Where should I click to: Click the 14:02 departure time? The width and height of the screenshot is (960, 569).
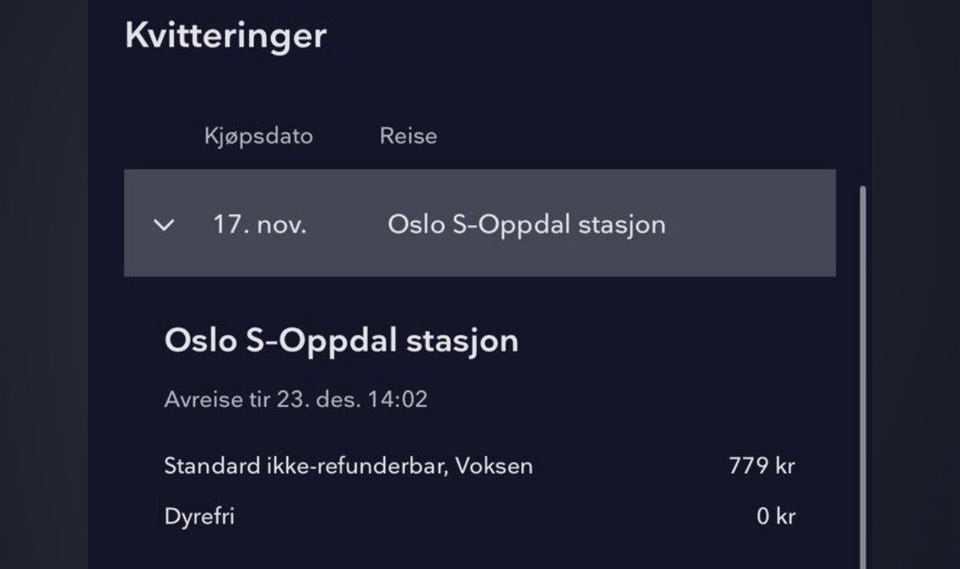[x=401, y=400]
